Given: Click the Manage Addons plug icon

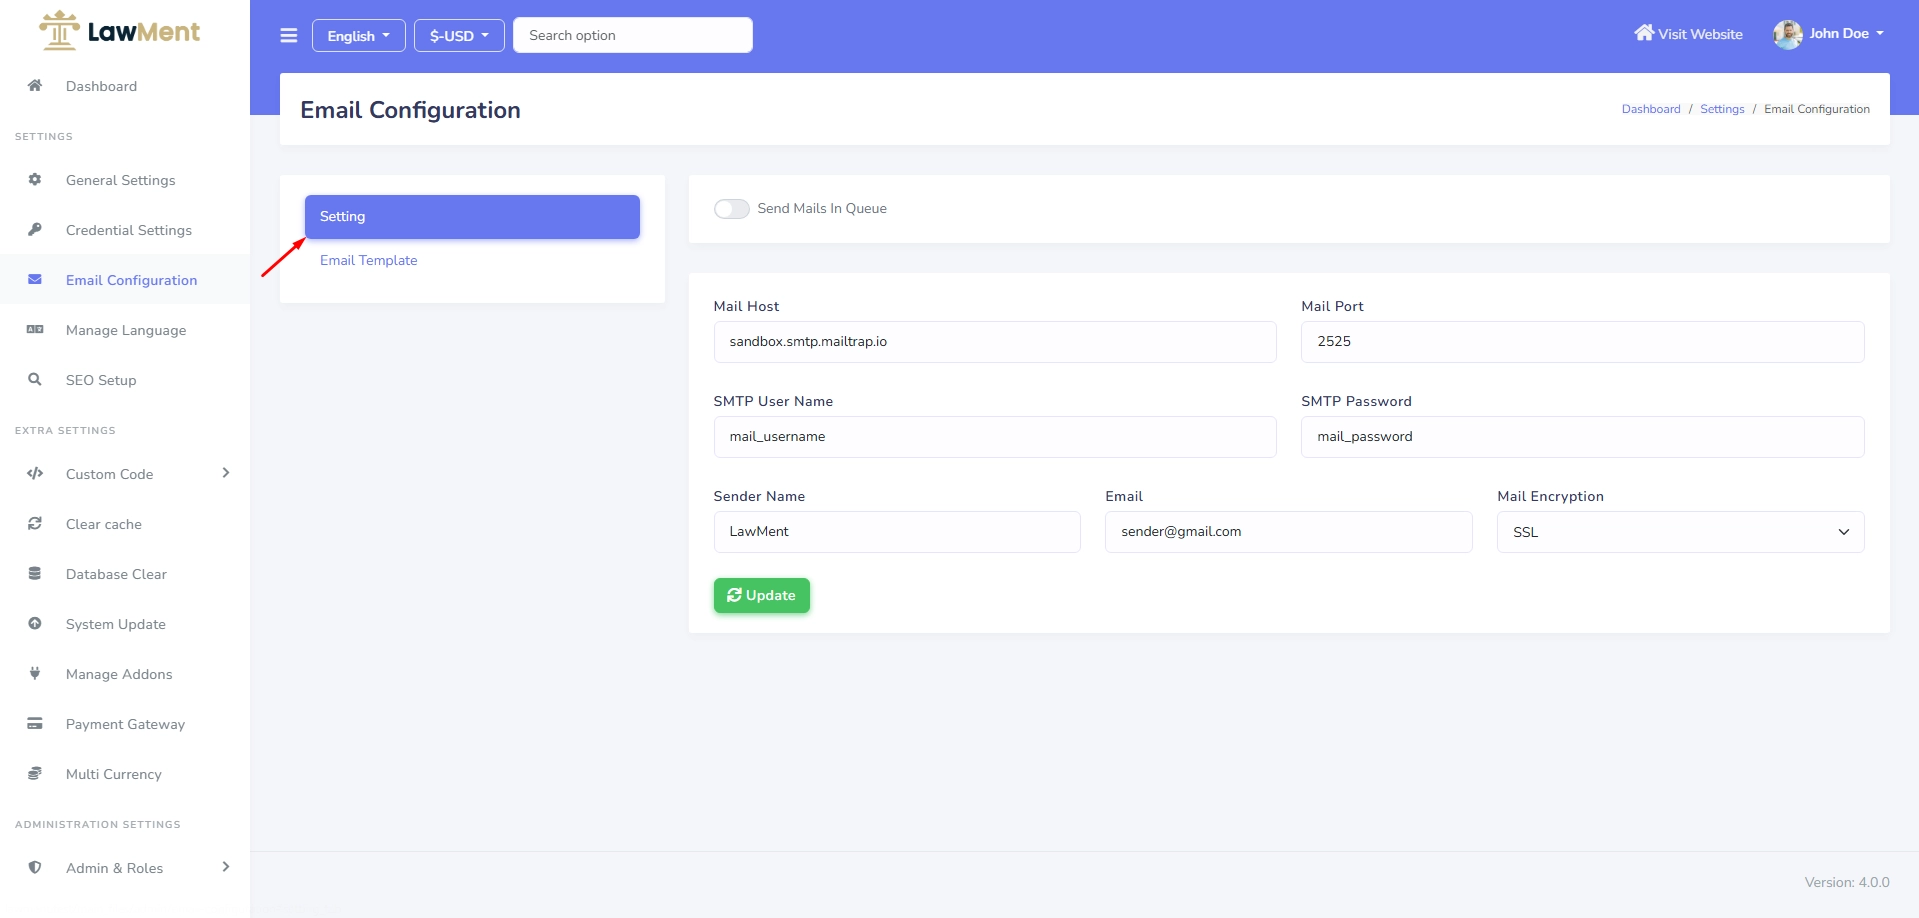Looking at the screenshot, I should 35,673.
